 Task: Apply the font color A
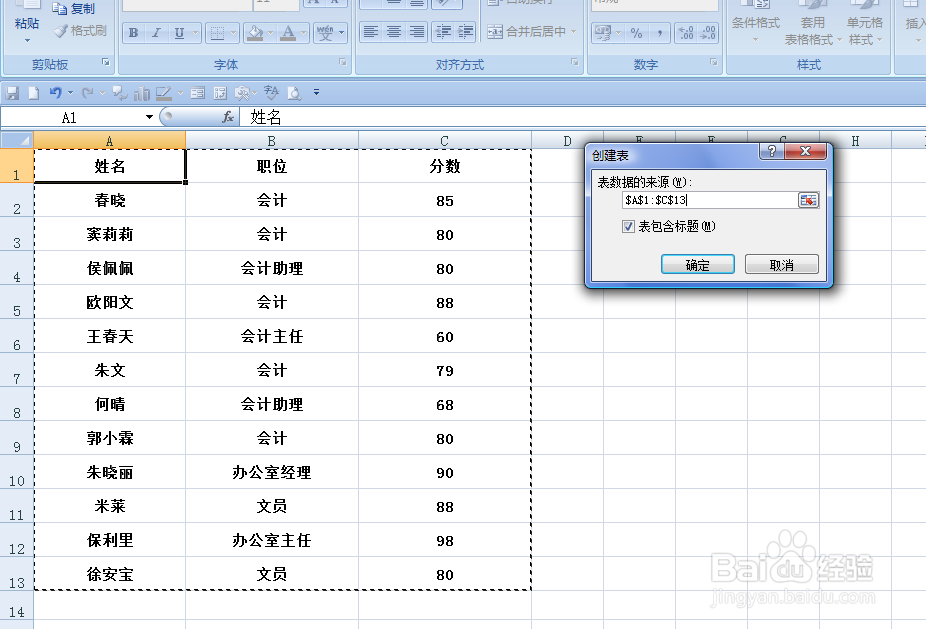coord(288,32)
